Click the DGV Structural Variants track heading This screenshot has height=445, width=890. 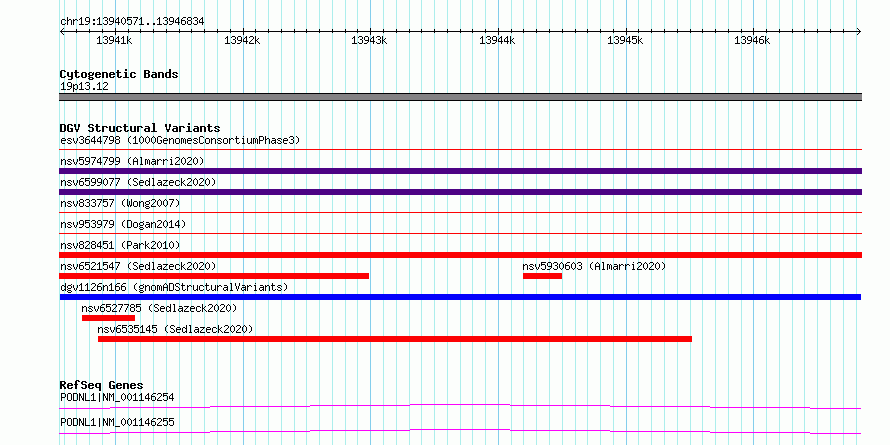coord(140,128)
